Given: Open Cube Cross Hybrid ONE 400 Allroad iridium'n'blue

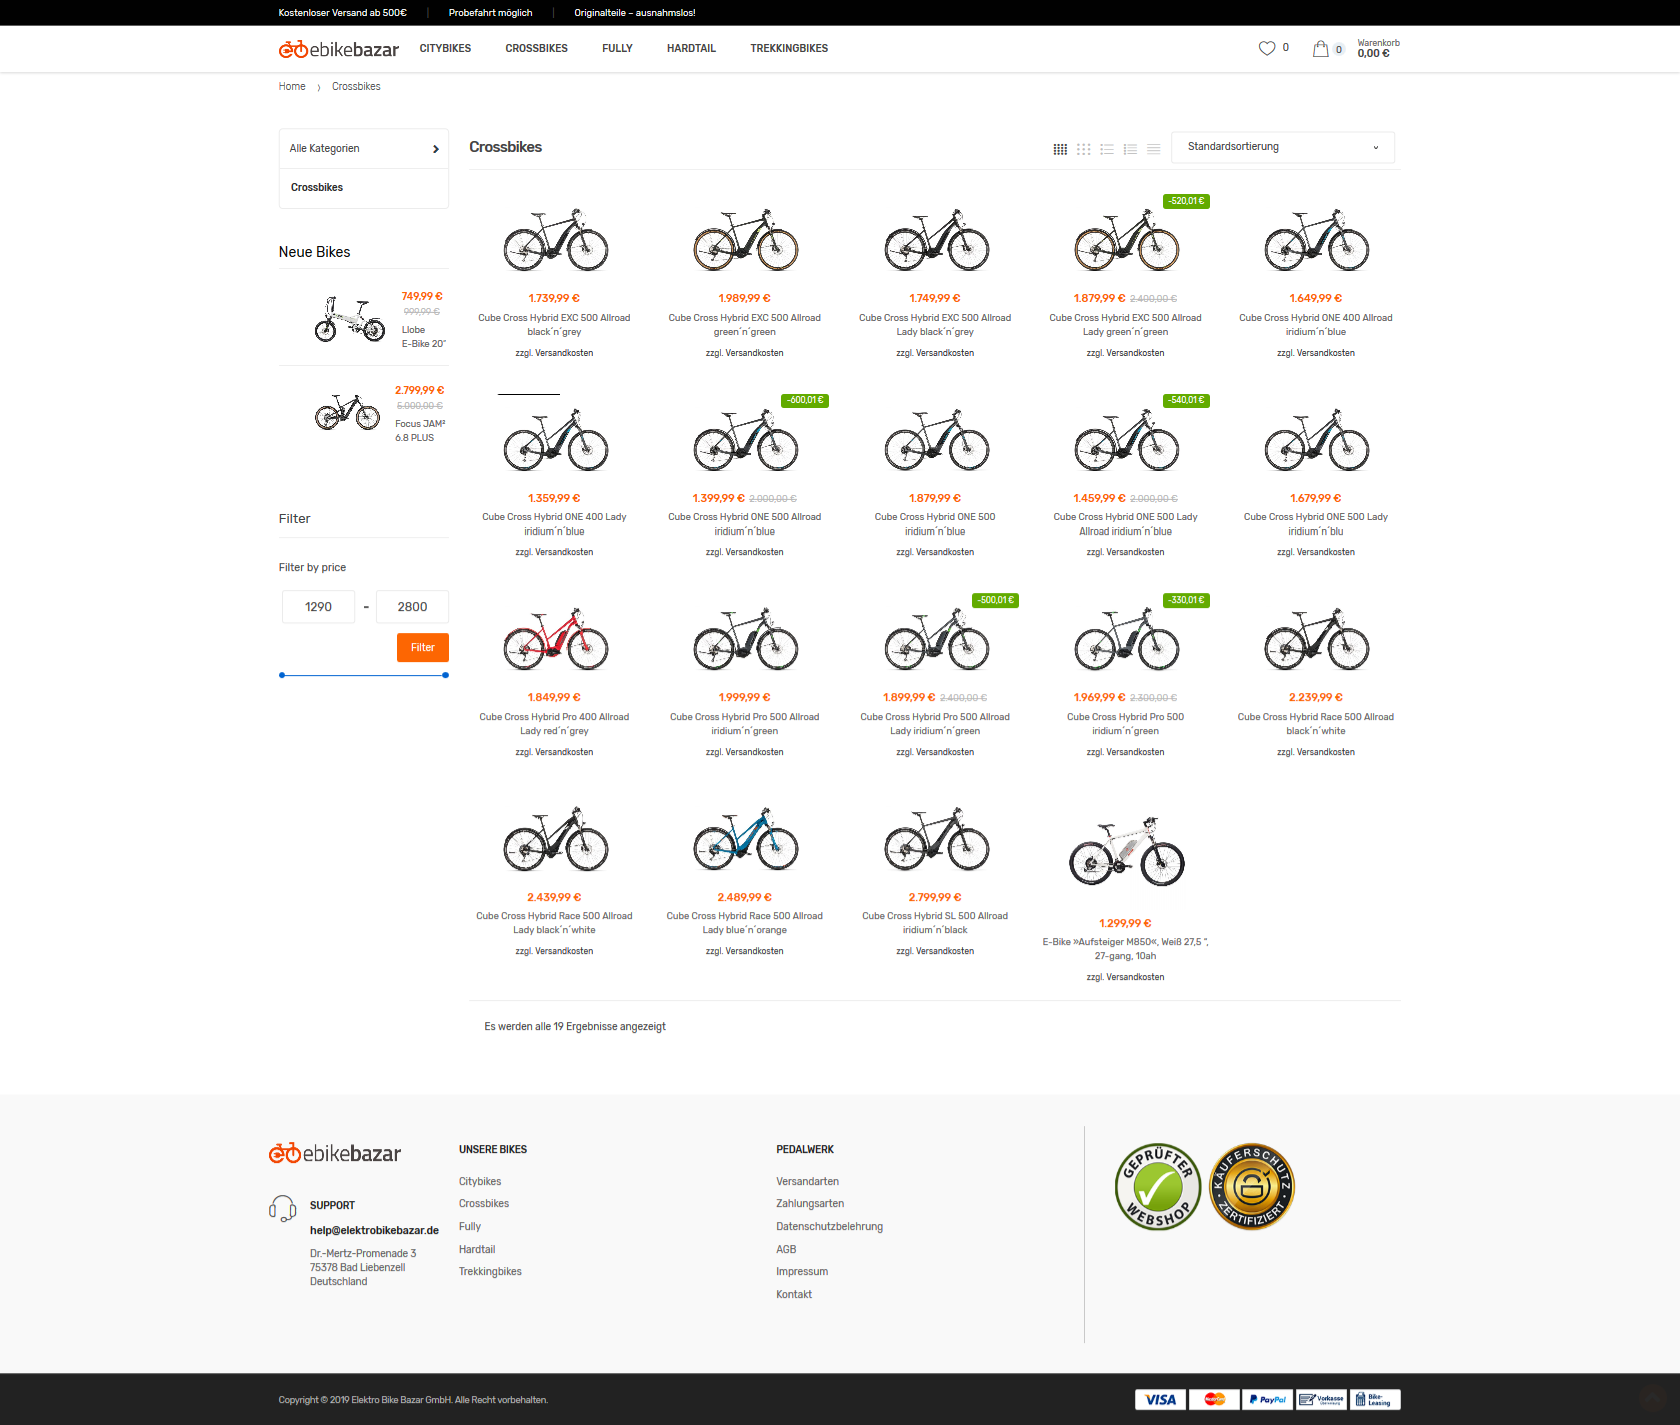Looking at the screenshot, I should pyautogui.click(x=1316, y=325).
